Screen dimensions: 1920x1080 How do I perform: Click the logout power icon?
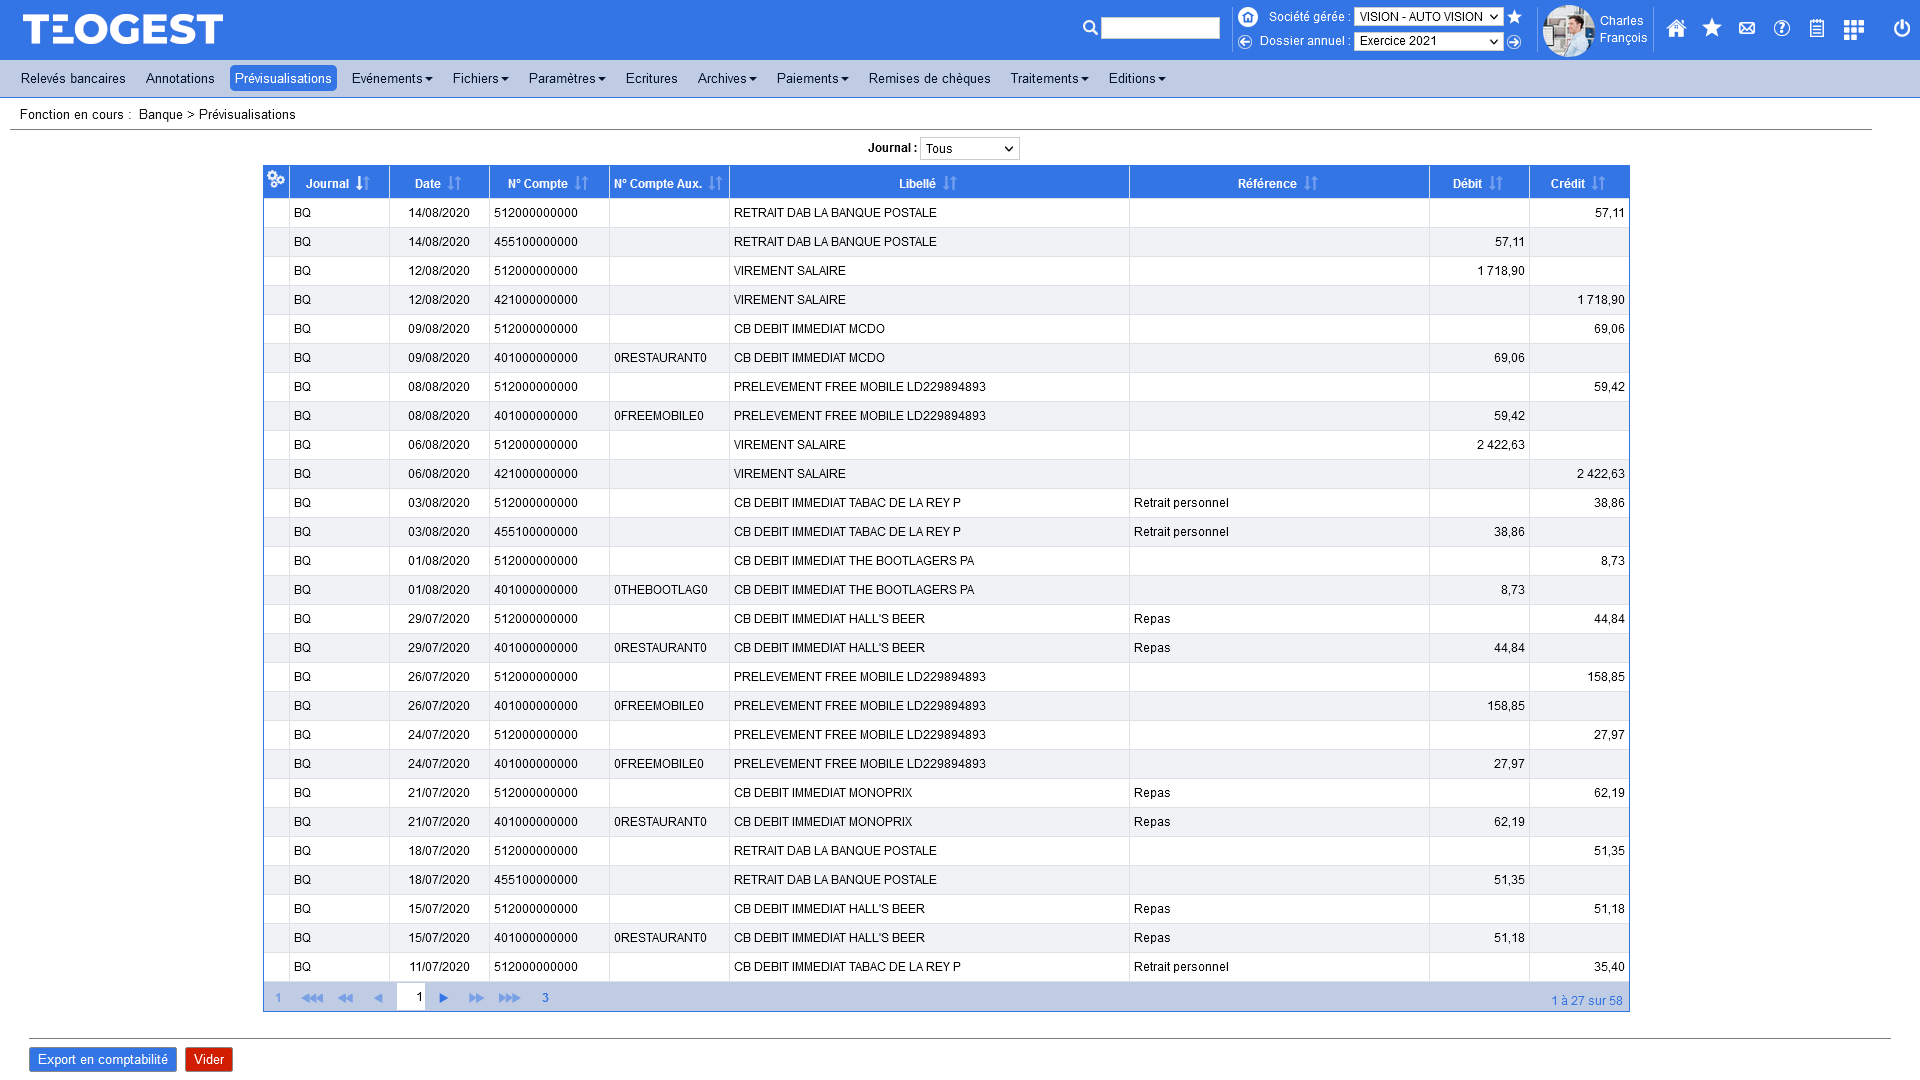click(x=1901, y=29)
